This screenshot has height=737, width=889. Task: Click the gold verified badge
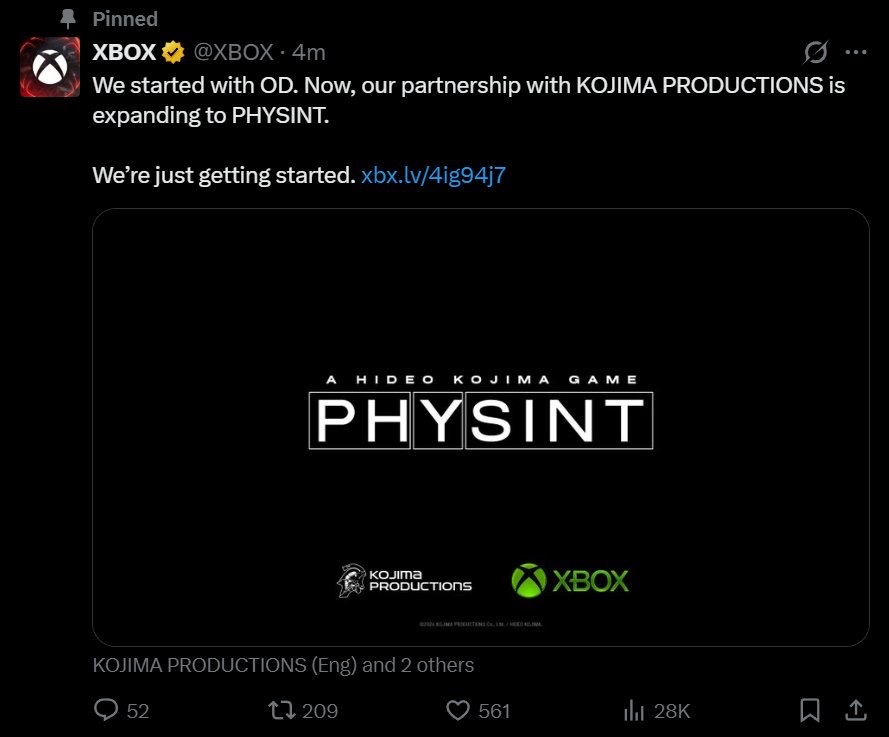[173, 52]
